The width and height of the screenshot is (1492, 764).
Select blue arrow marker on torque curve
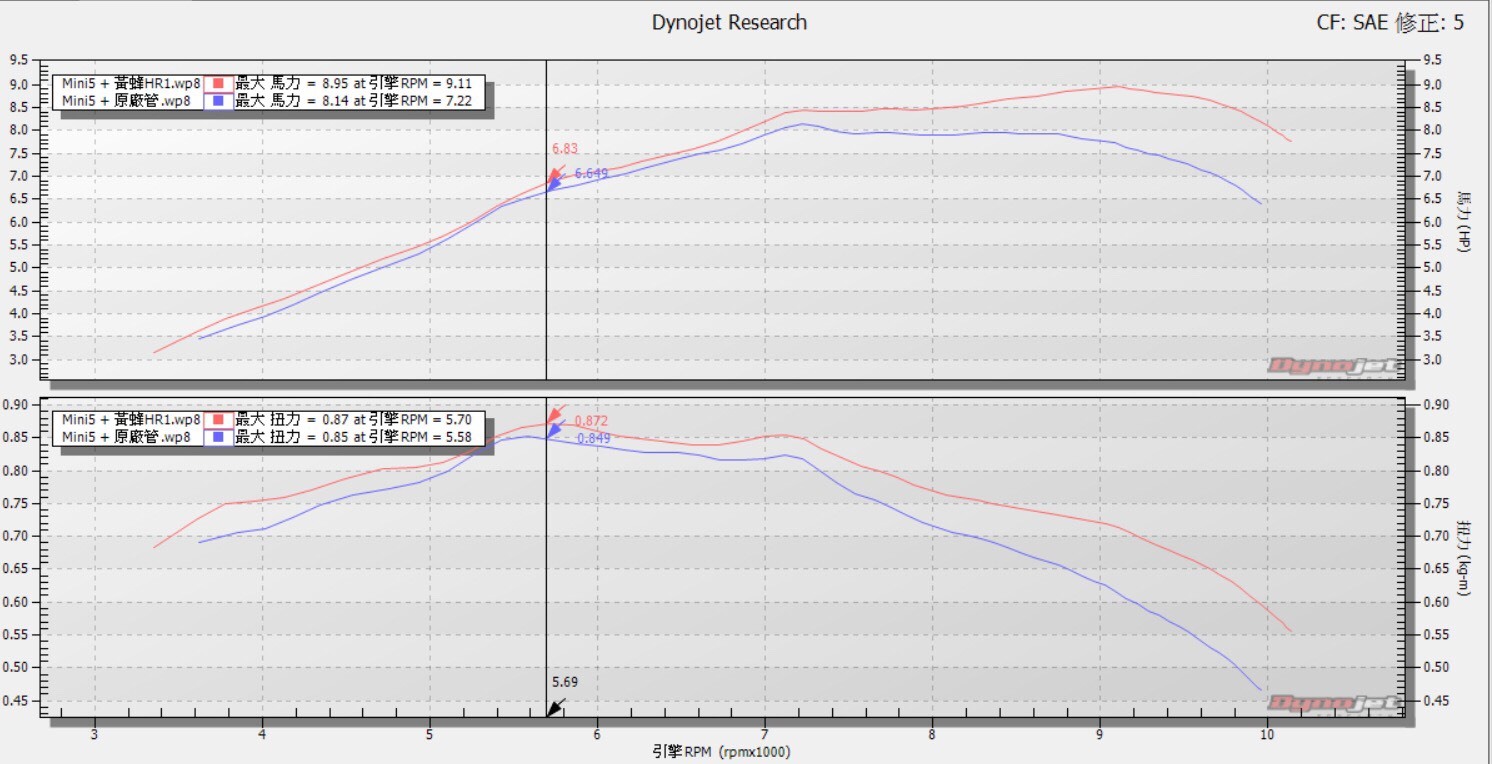[x=554, y=430]
